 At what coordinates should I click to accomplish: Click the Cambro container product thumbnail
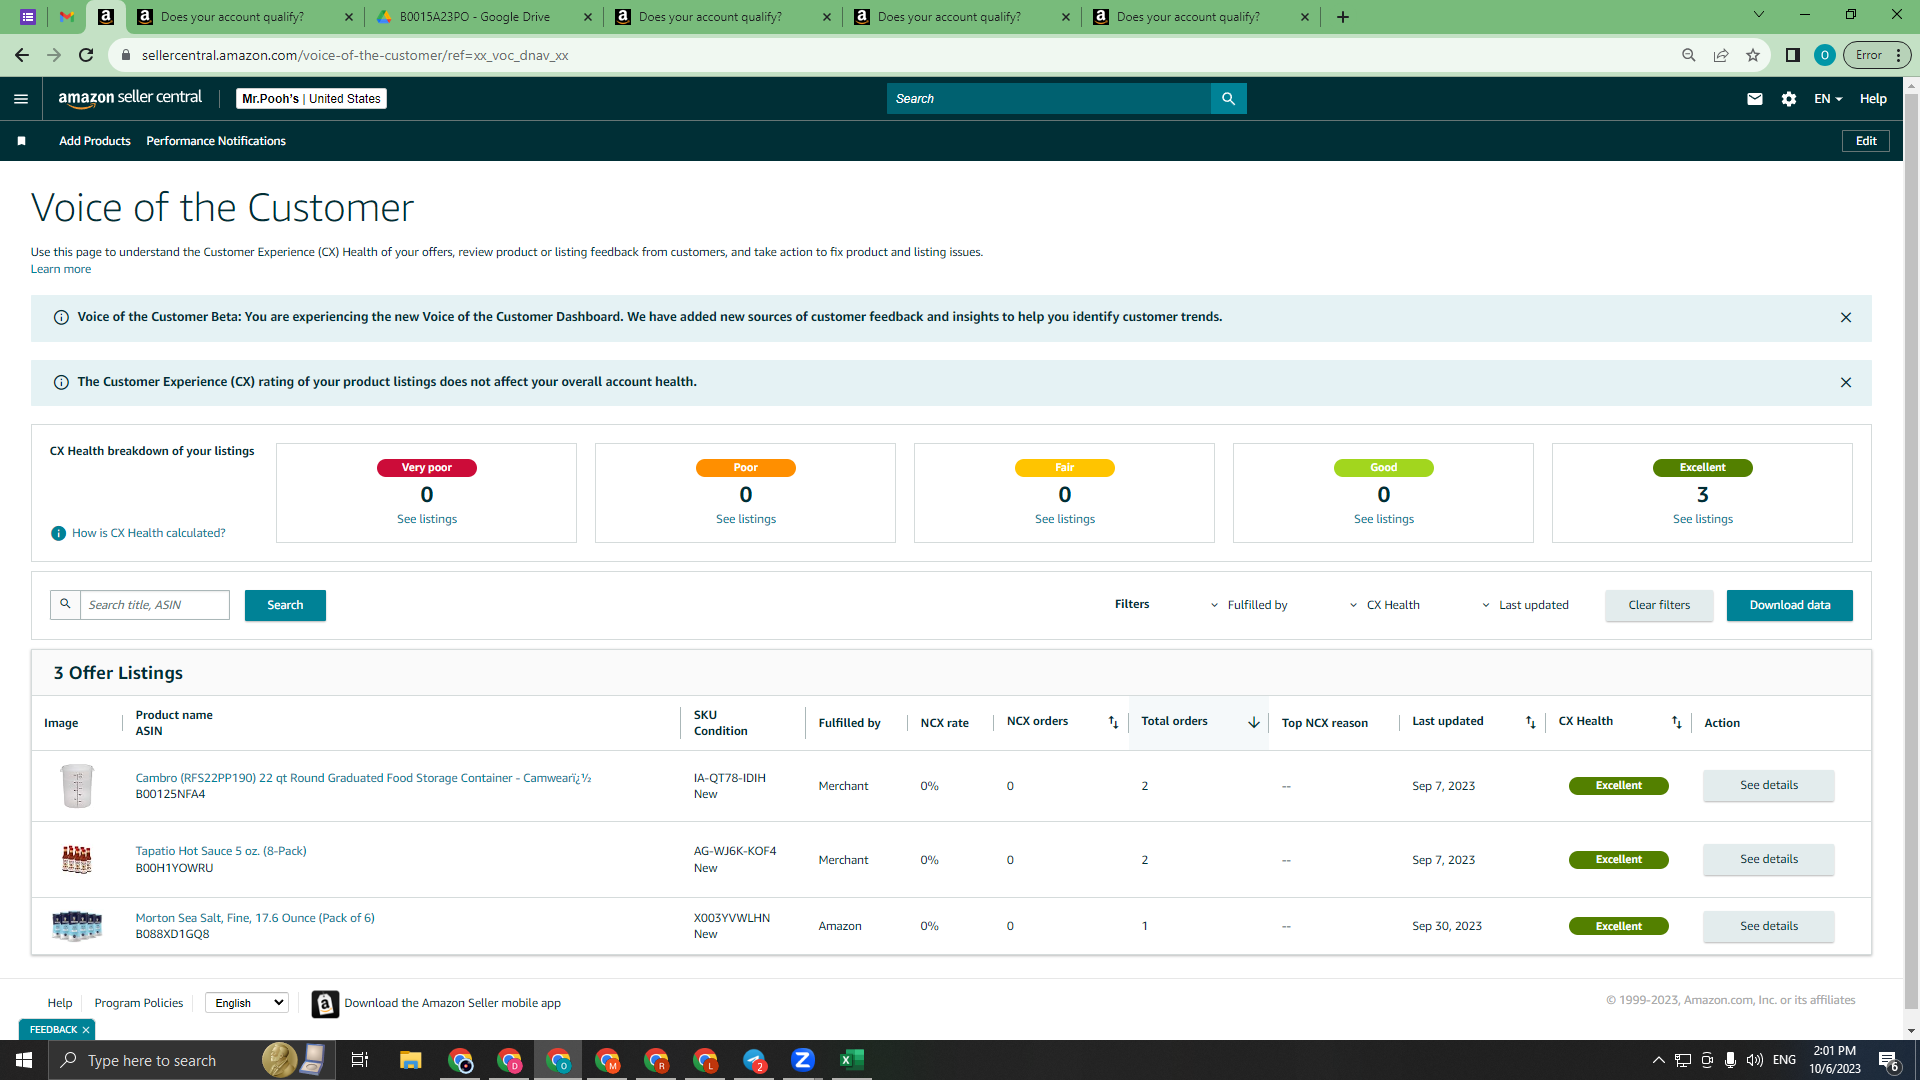click(x=77, y=787)
